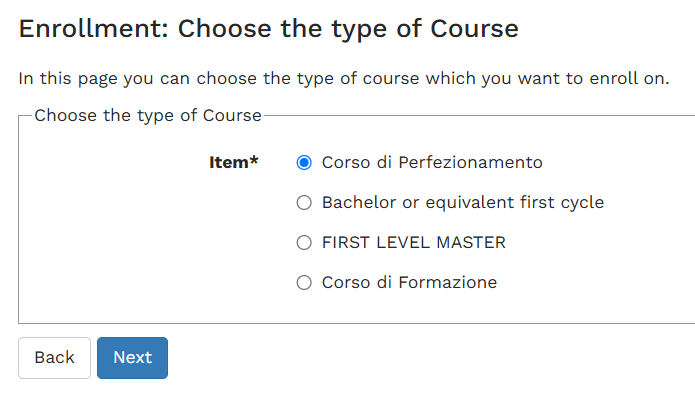Click the 'Bachelor or equivalent first cycle' label text
Viewport: 695px width, 401px height.
(463, 202)
